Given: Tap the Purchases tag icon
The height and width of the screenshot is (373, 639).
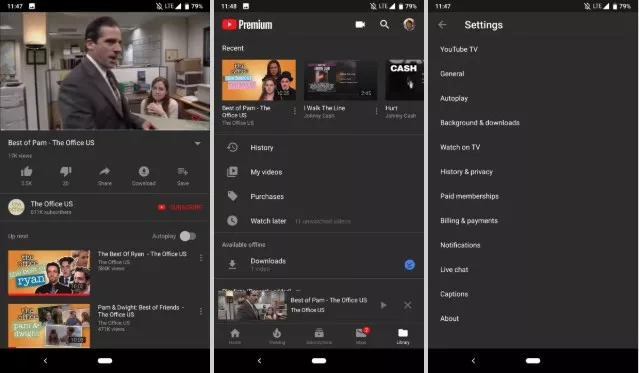Looking at the screenshot, I should point(232,196).
